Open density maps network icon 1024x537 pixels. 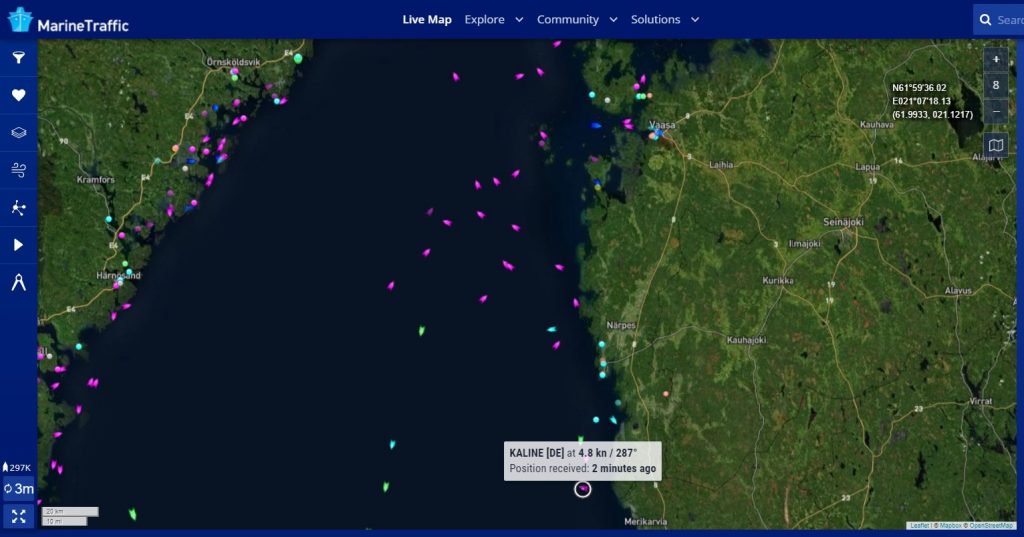pos(18,208)
